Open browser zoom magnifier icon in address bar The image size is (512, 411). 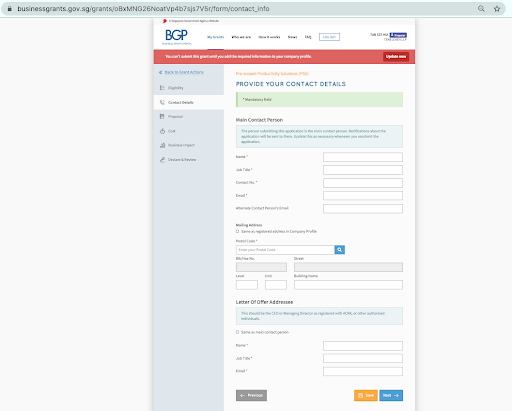coord(481,9)
